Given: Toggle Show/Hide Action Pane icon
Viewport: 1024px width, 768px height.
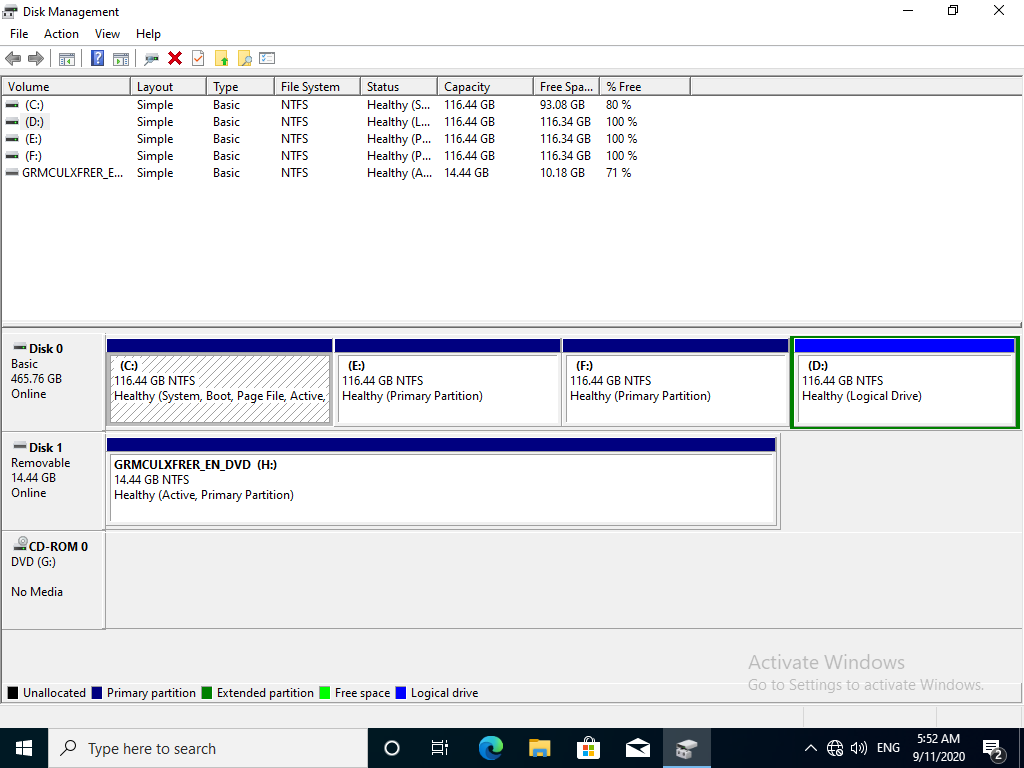Looking at the screenshot, I should [x=121, y=59].
